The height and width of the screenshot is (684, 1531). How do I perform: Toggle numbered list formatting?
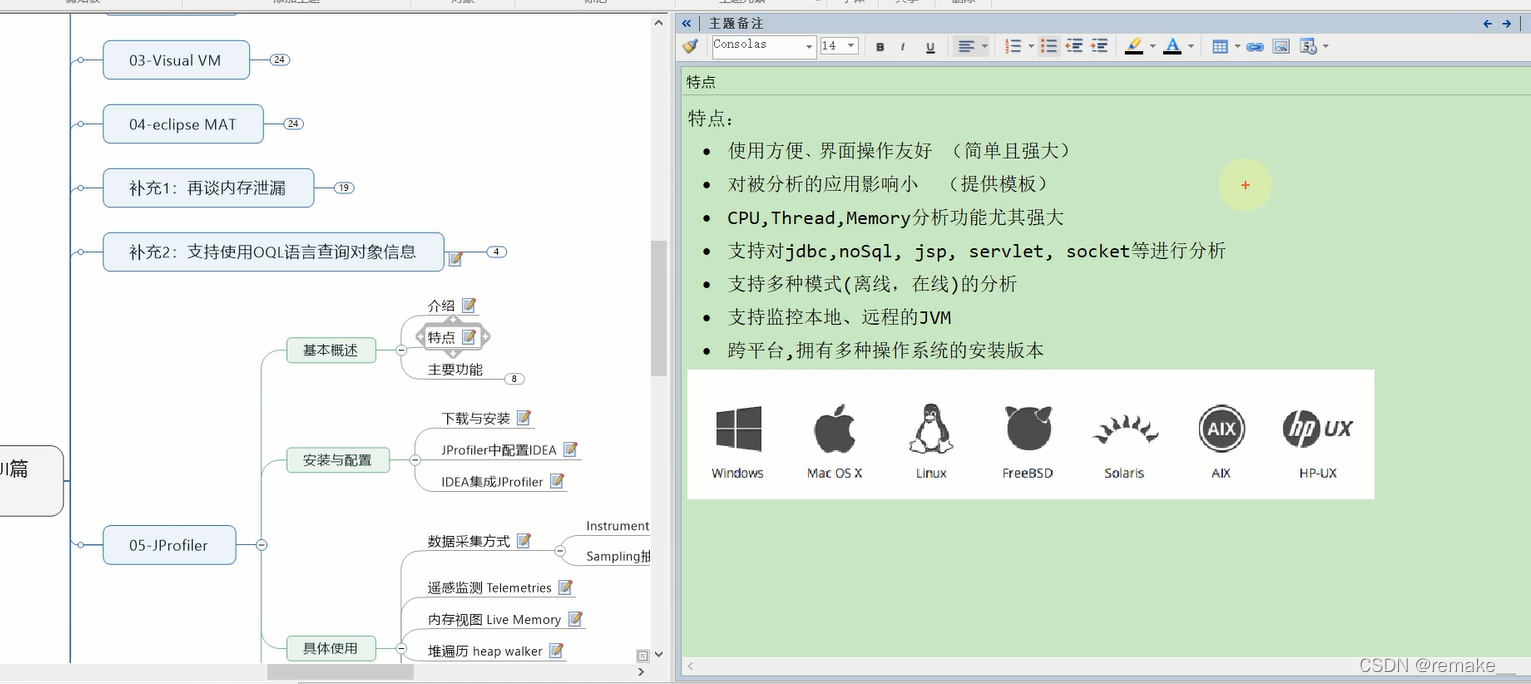coord(1013,46)
